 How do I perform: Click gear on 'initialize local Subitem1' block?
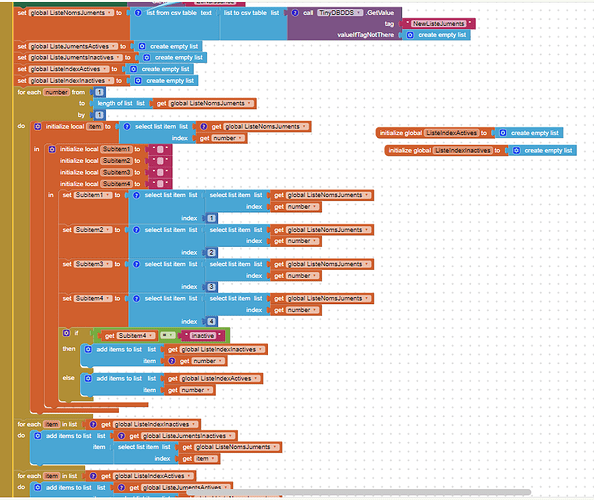point(52,149)
